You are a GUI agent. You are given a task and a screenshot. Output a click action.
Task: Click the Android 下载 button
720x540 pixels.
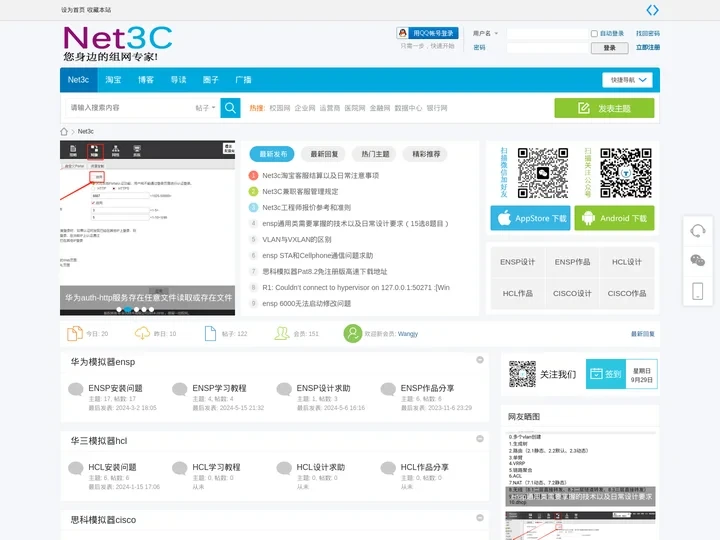614,218
